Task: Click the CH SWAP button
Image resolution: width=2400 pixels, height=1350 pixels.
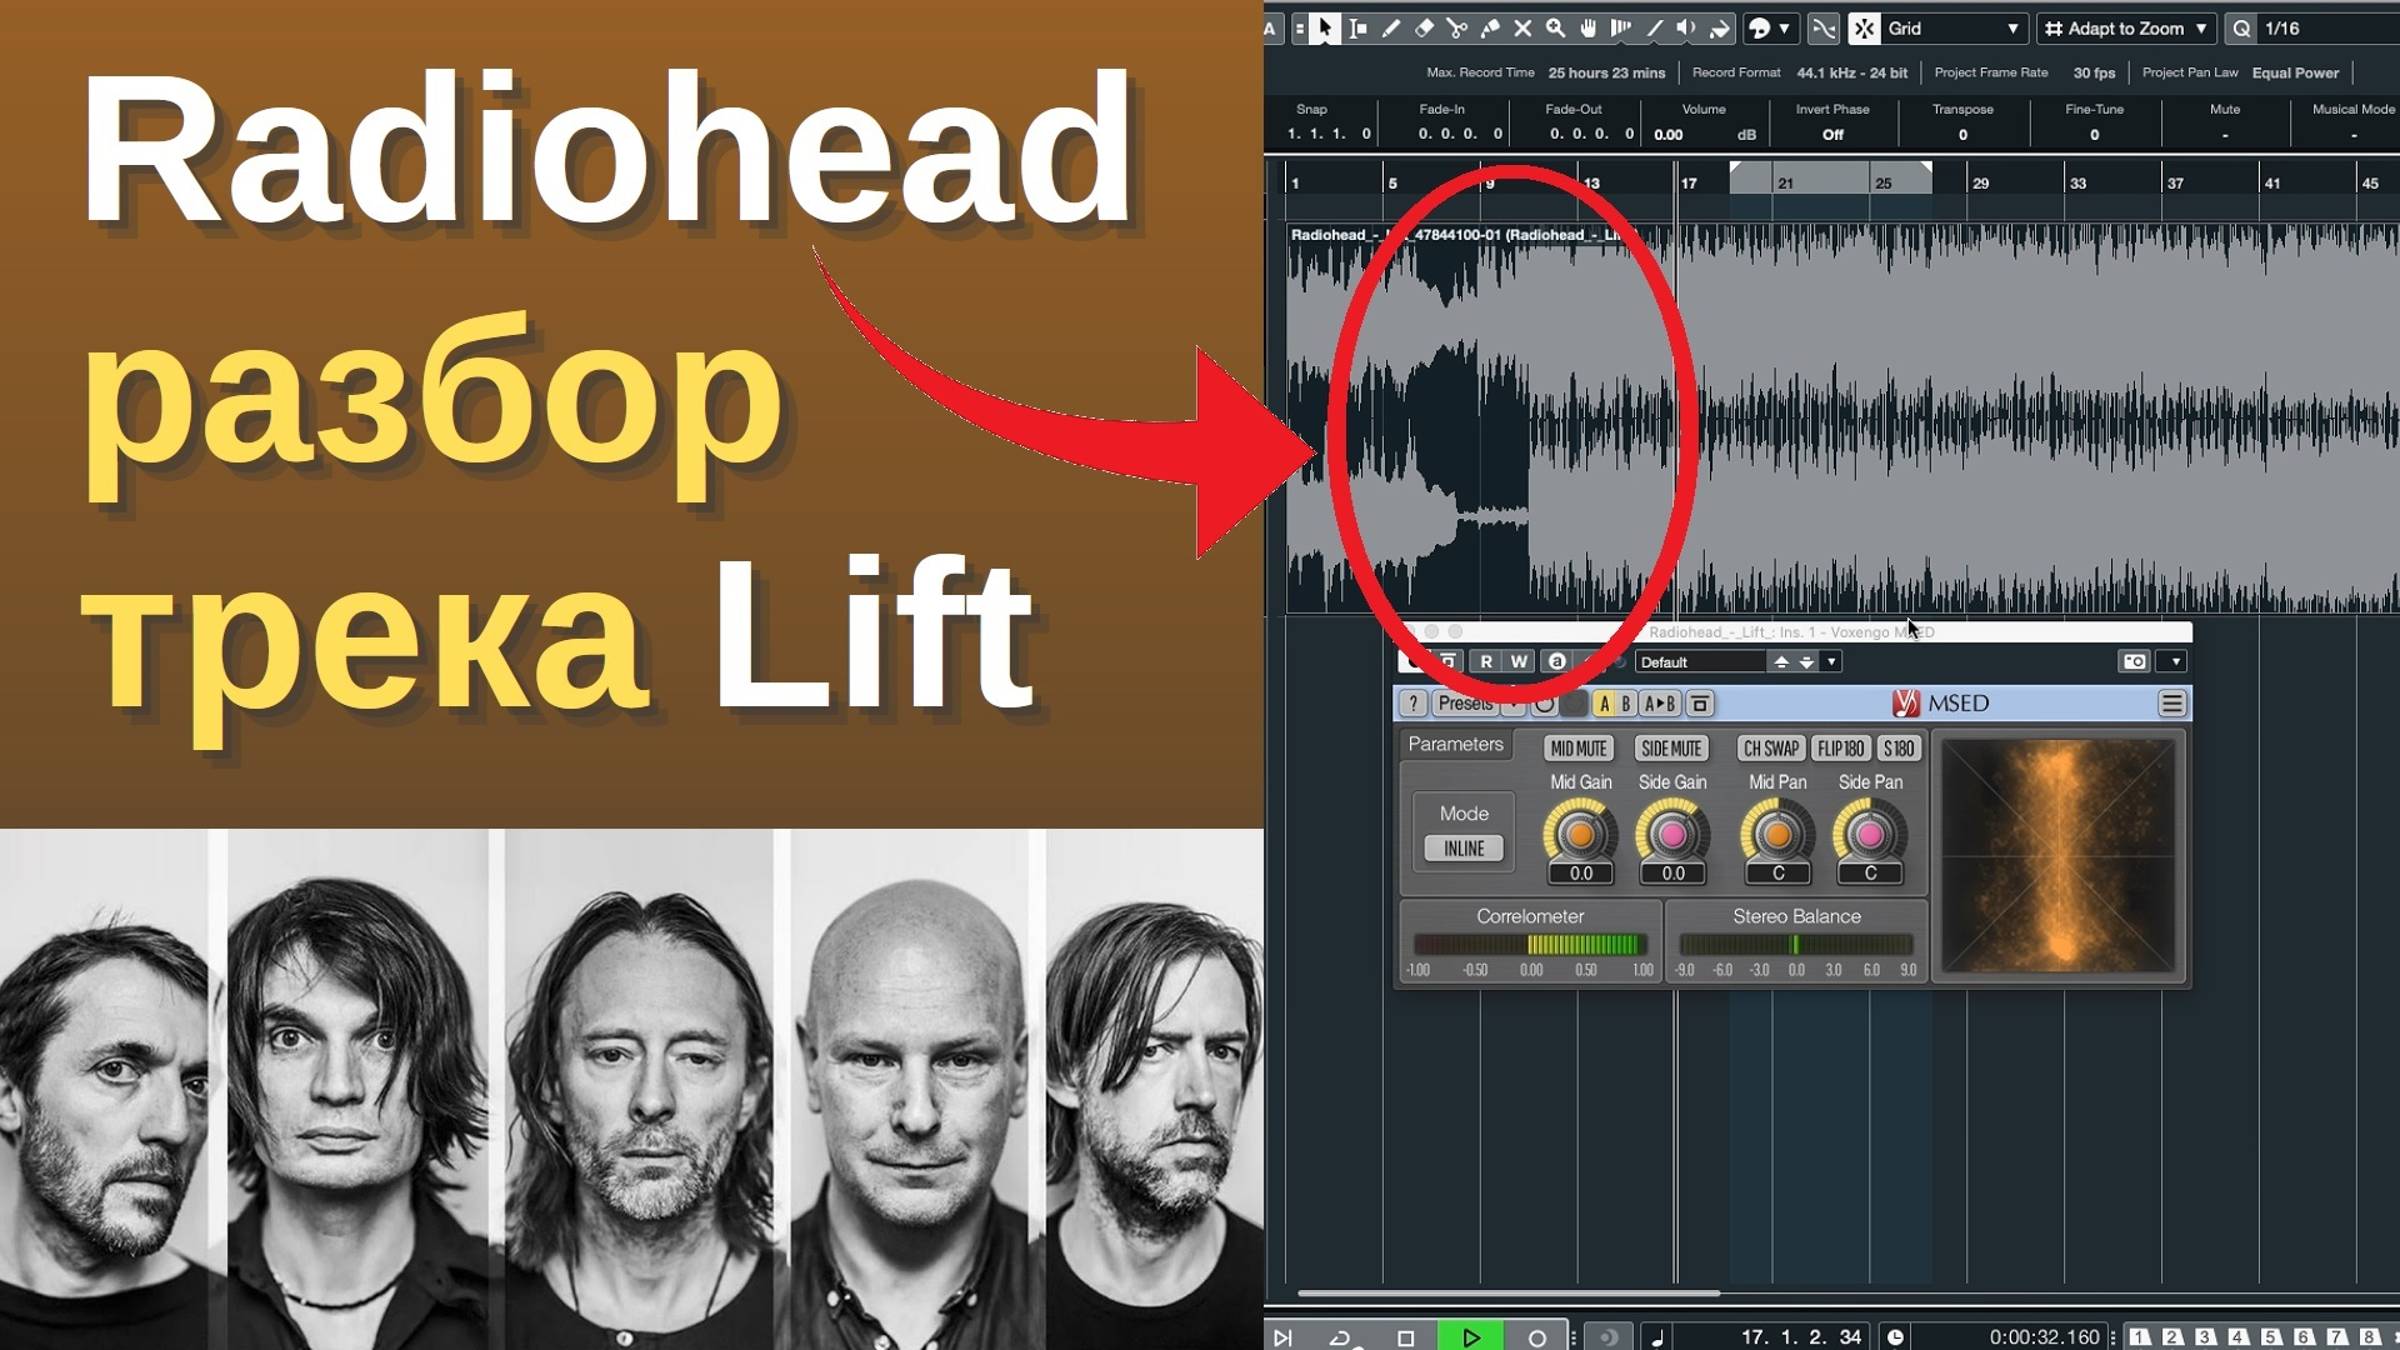Action: pos(1772,748)
